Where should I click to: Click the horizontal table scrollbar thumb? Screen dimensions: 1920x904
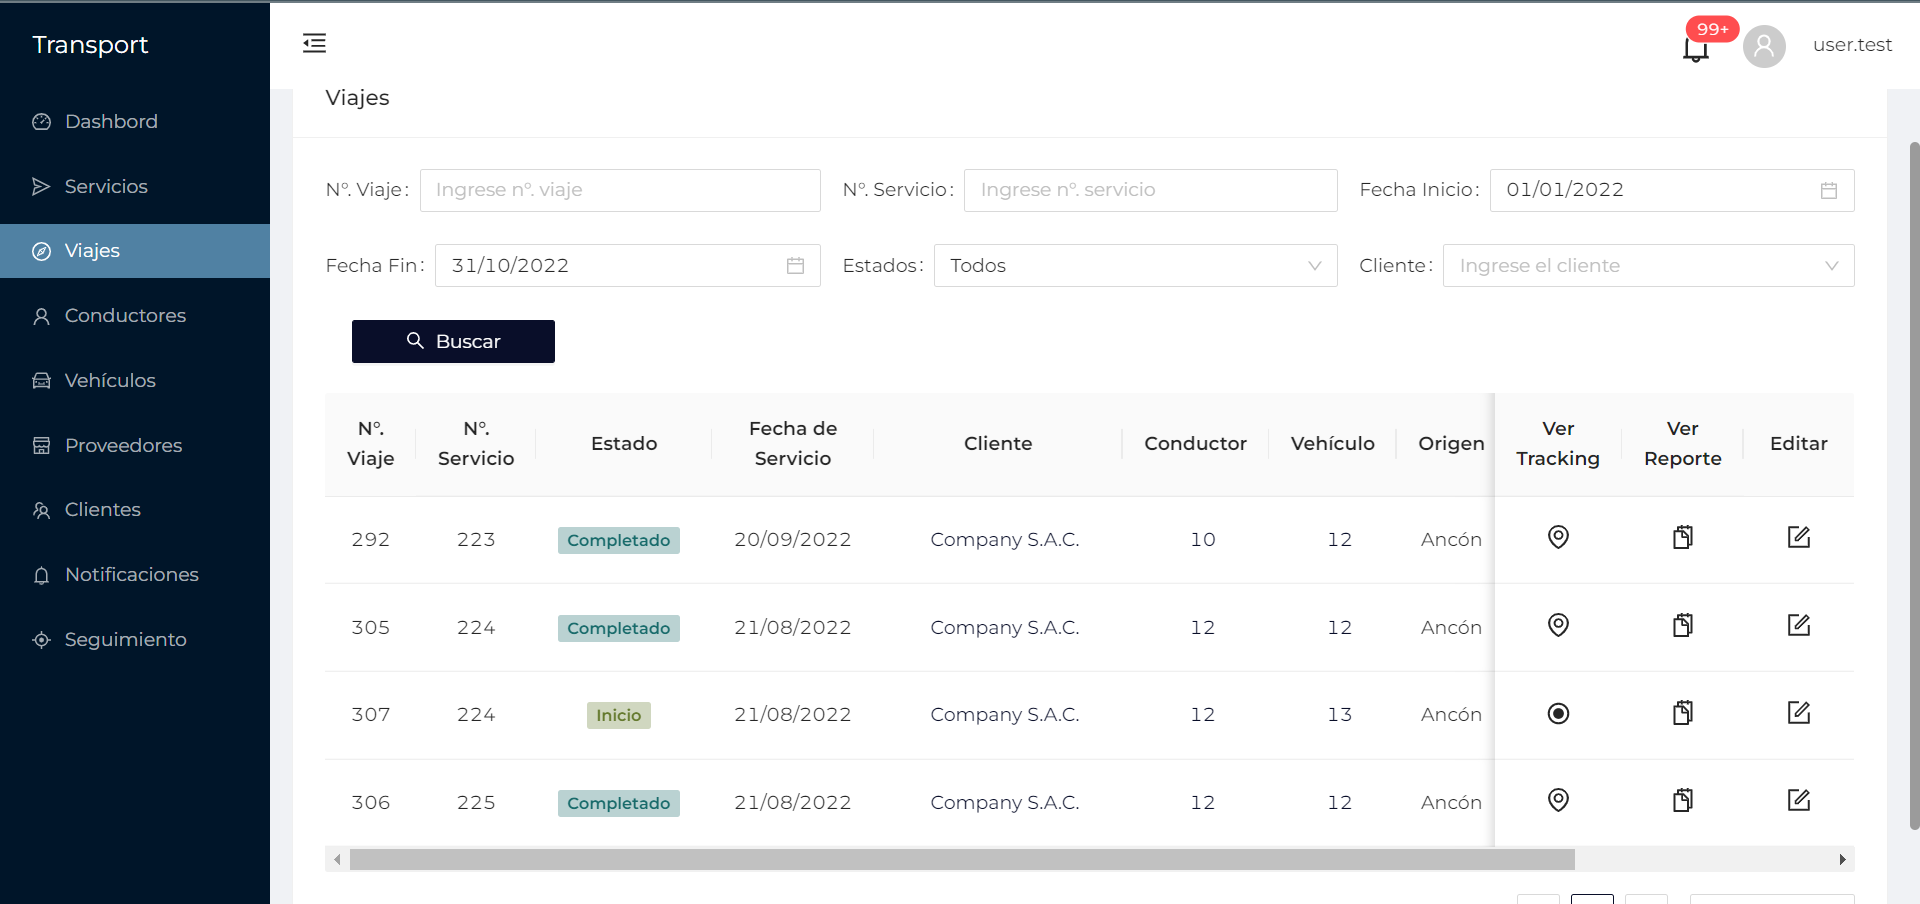pyautogui.click(x=962, y=859)
